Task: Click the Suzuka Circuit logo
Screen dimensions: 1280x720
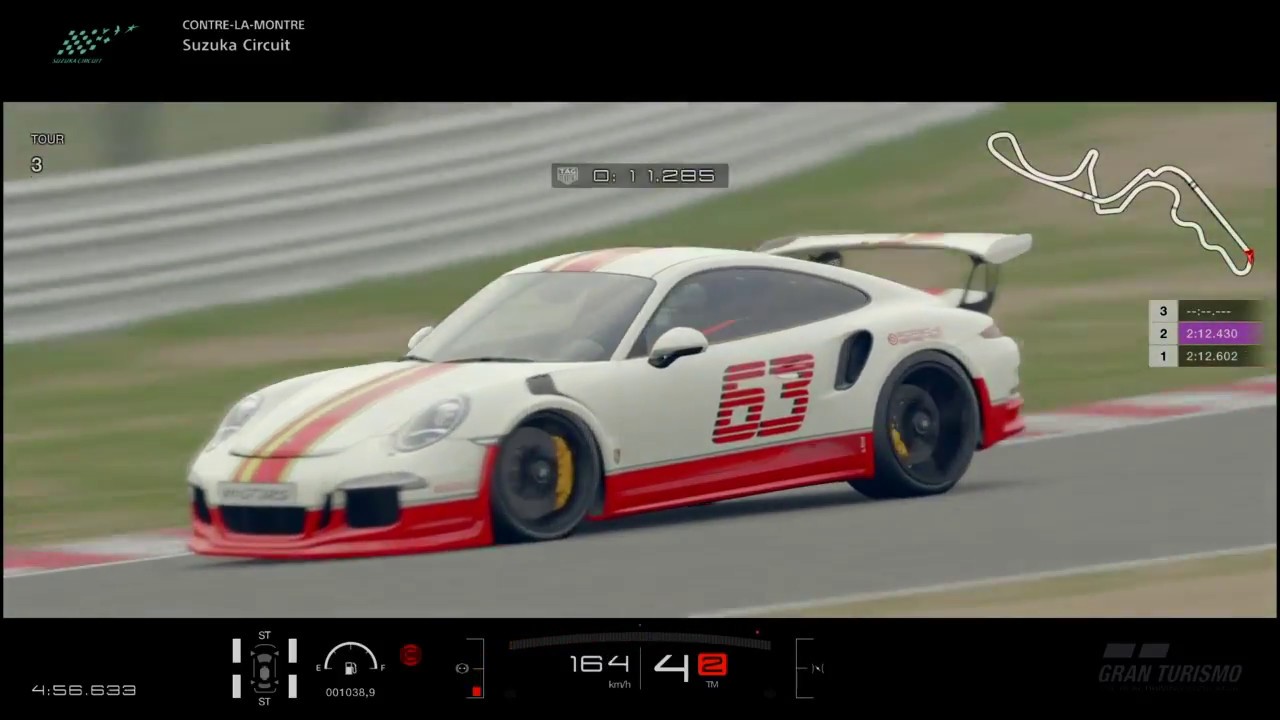Action: [95, 43]
